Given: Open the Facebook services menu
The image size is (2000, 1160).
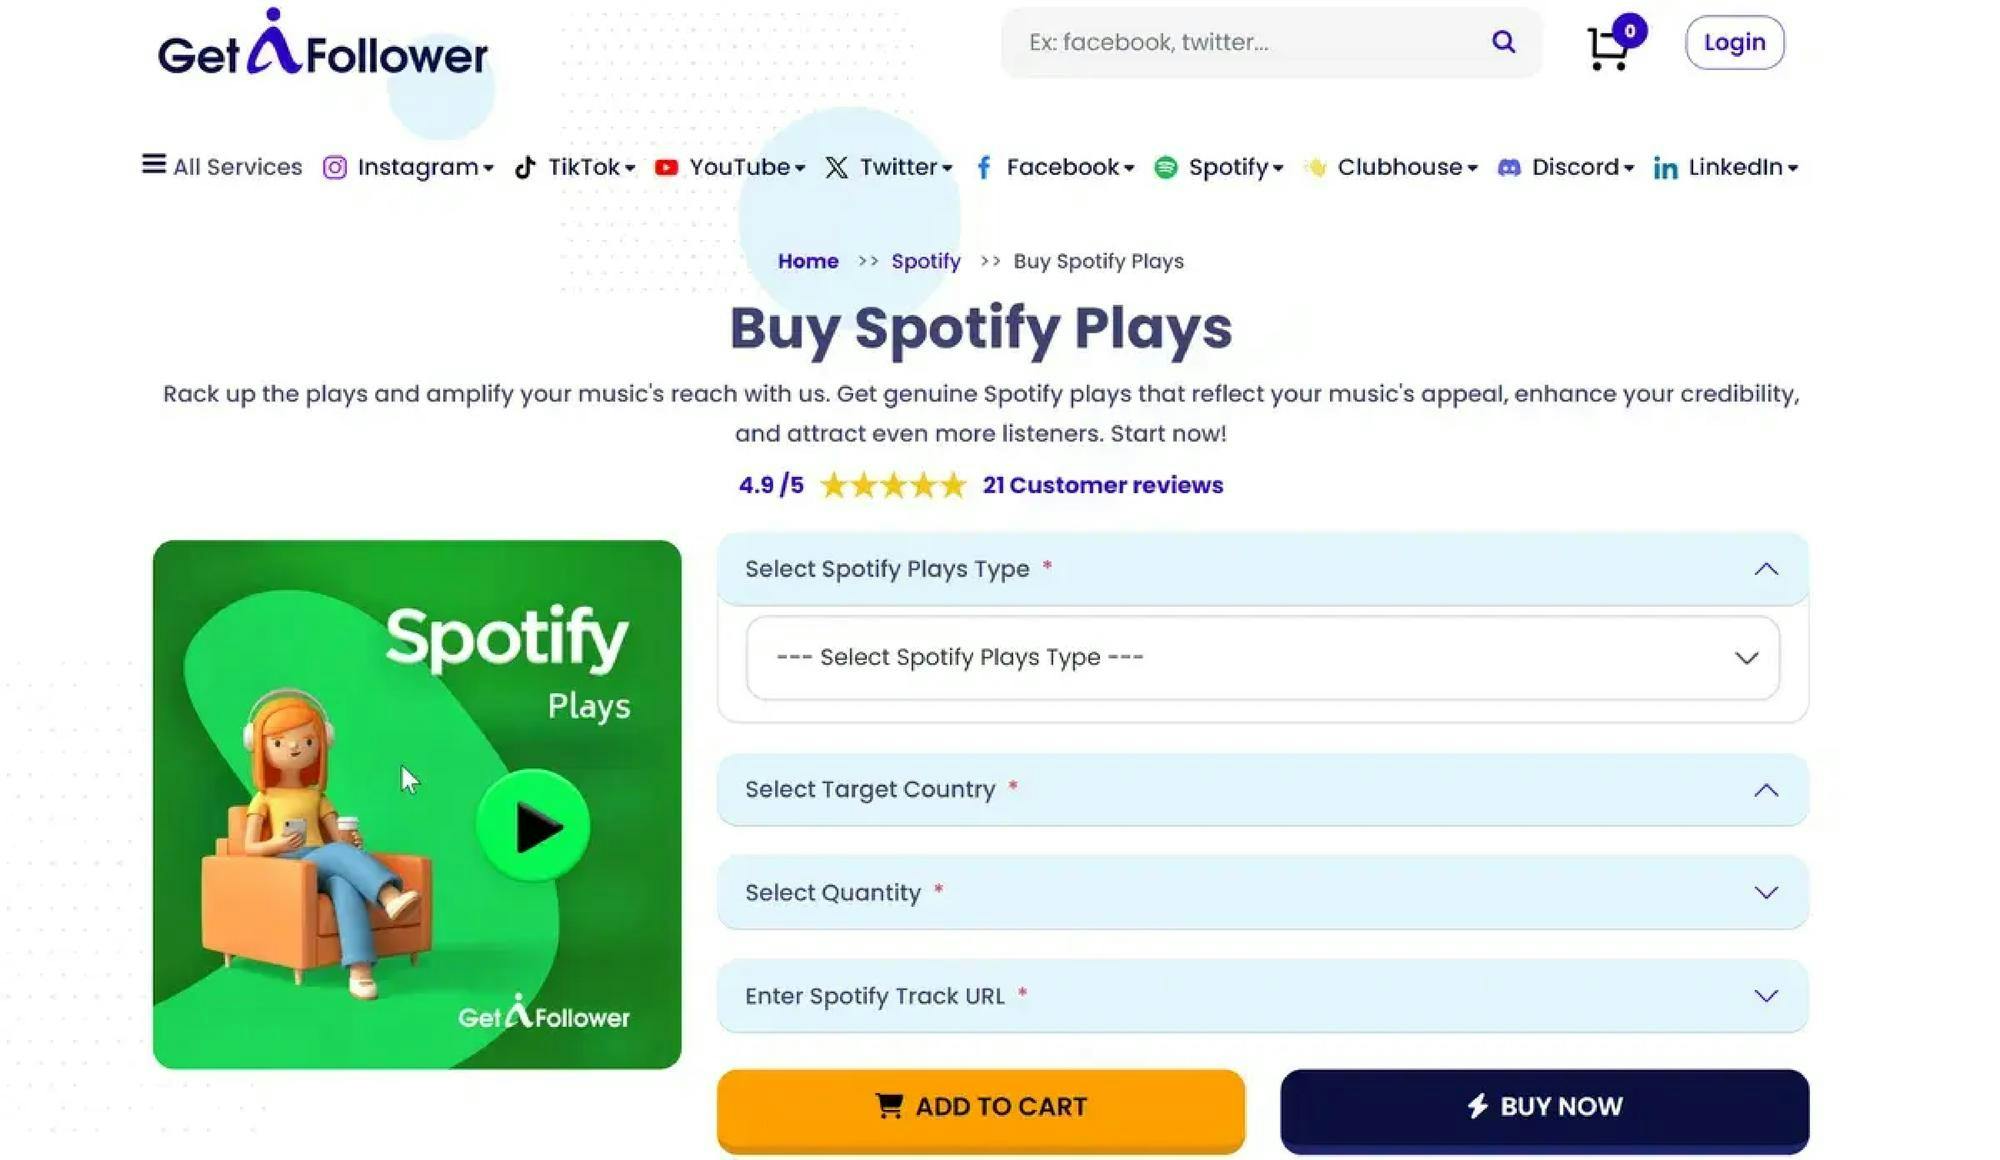Looking at the screenshot, I should point(1062,168).
